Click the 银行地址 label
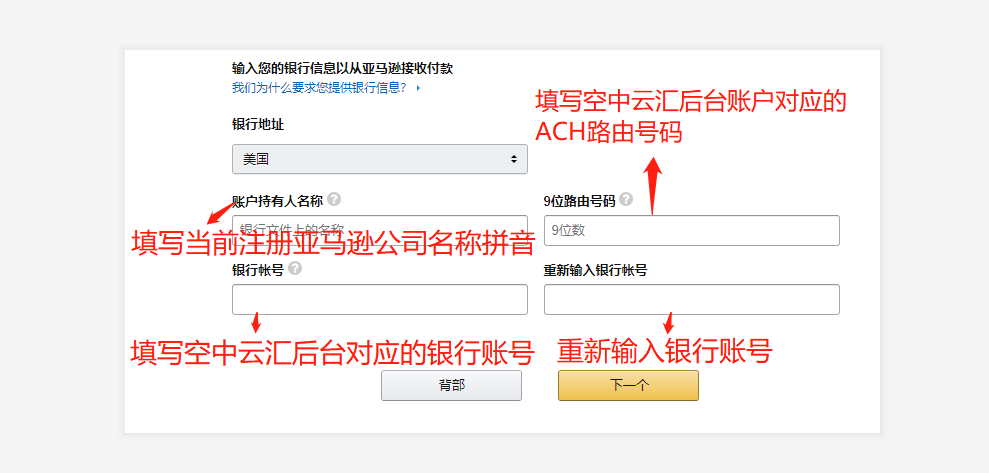This screenshot has height=473, width=989. (258, 125)
